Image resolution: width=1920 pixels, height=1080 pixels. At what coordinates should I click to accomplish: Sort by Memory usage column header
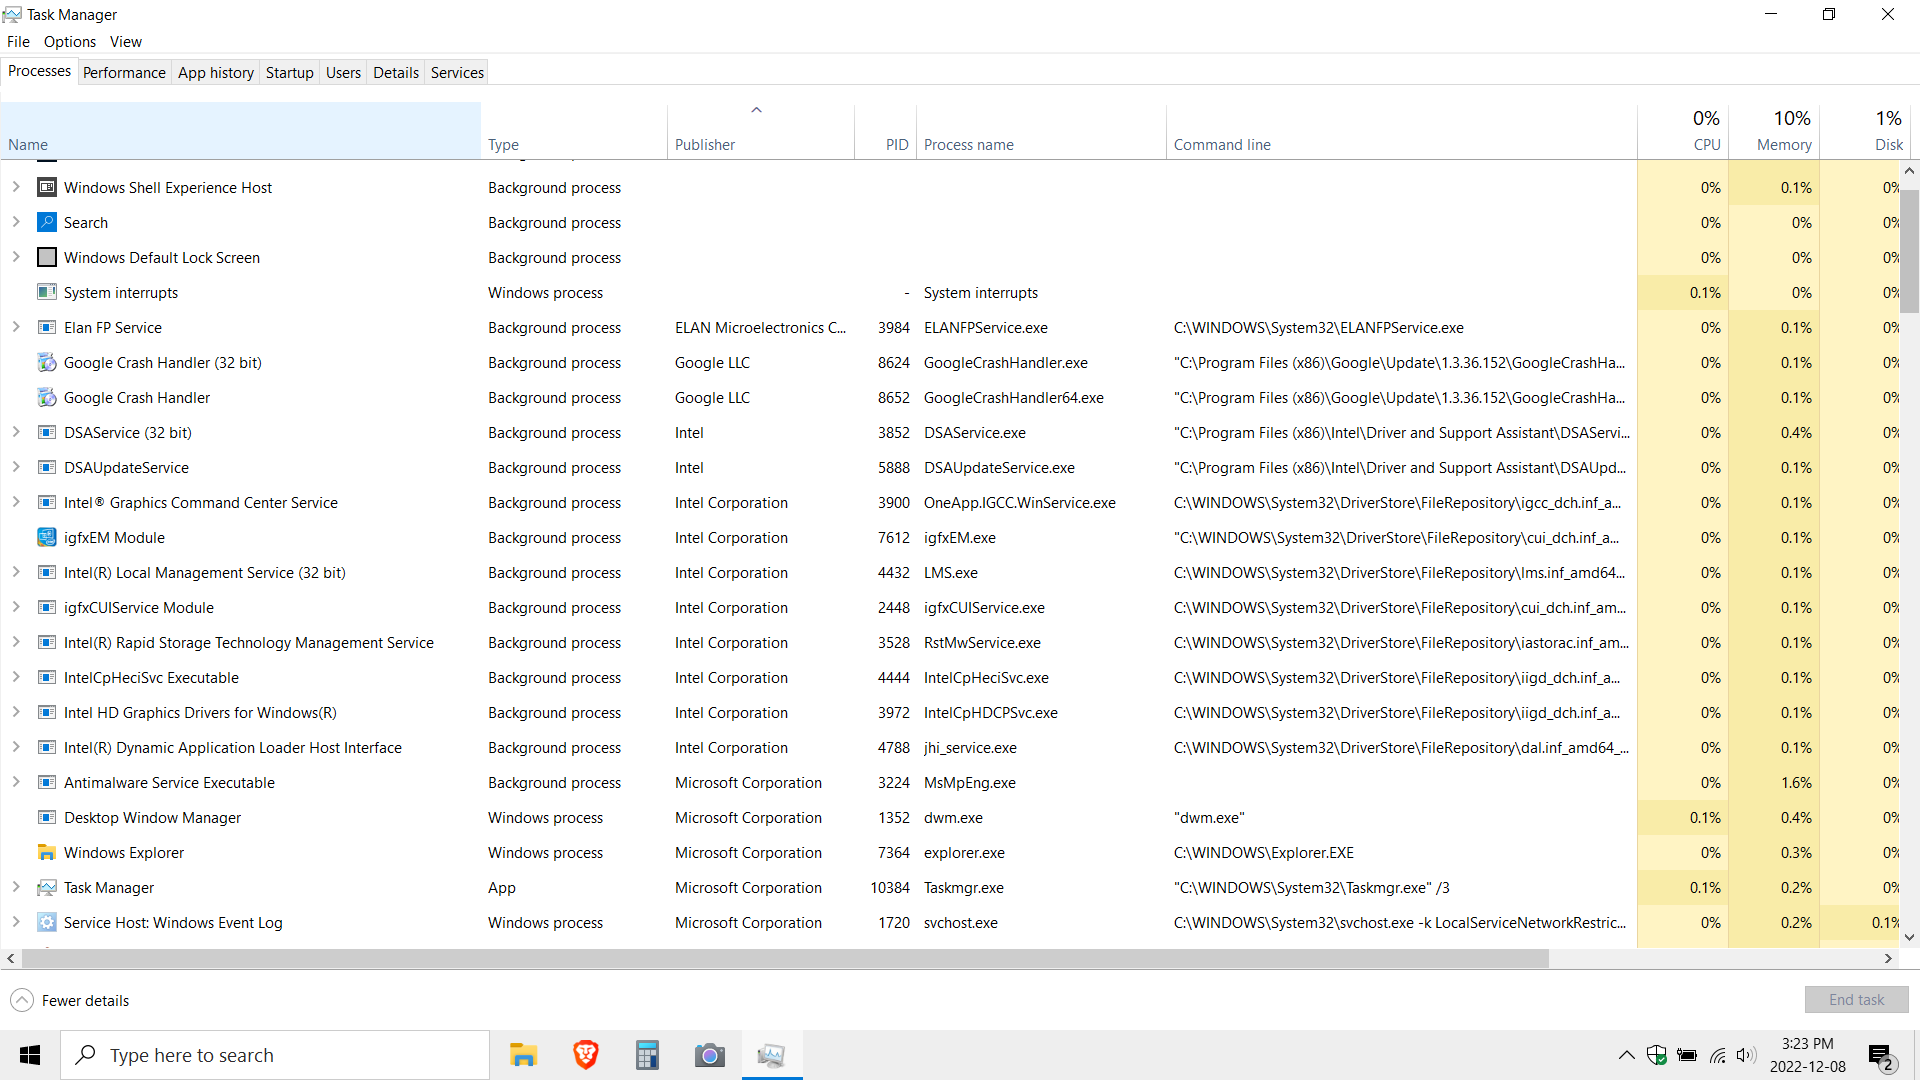[1774, 131]
